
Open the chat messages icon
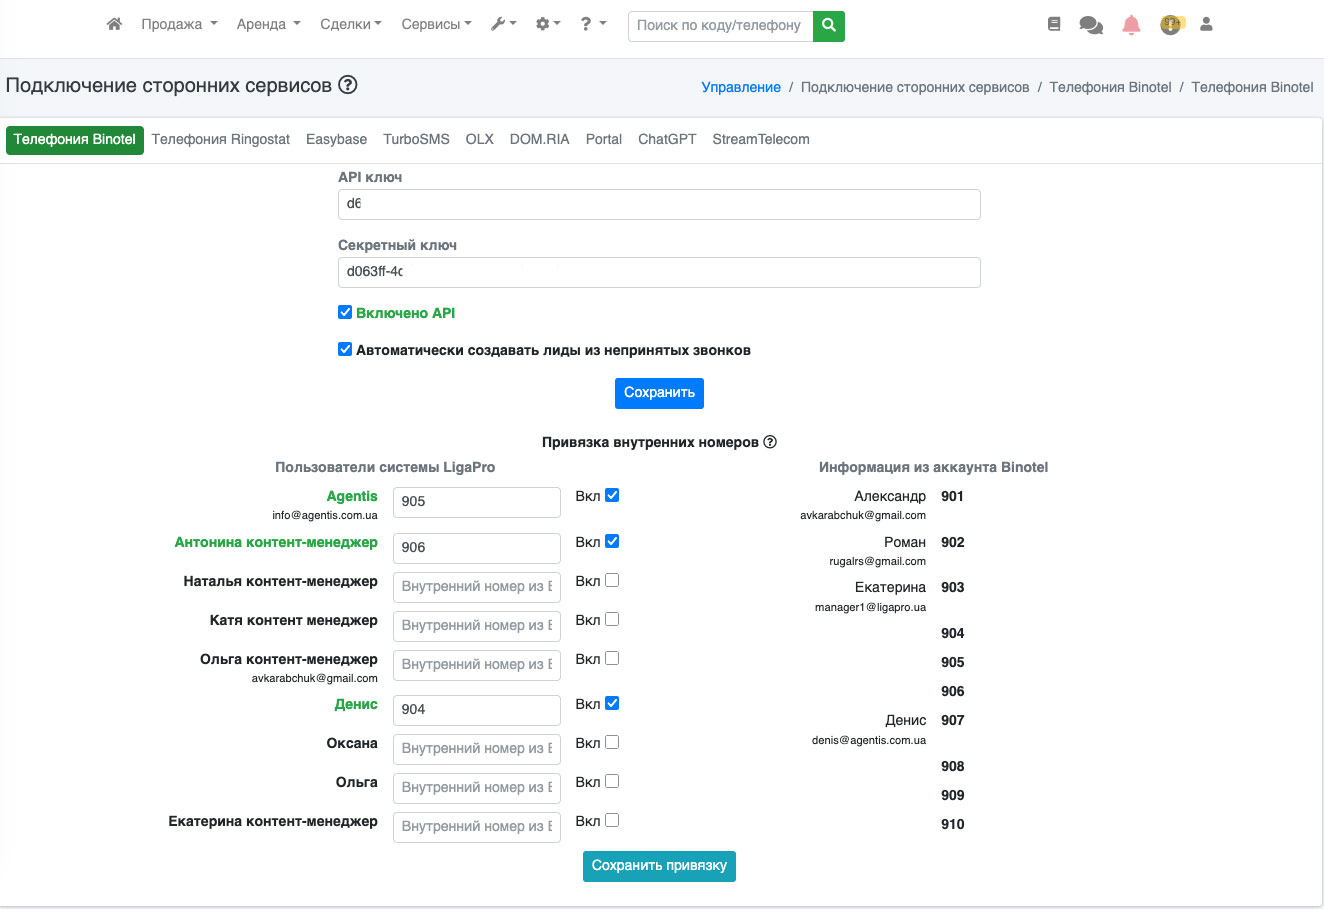click(x=1091, y=25)
